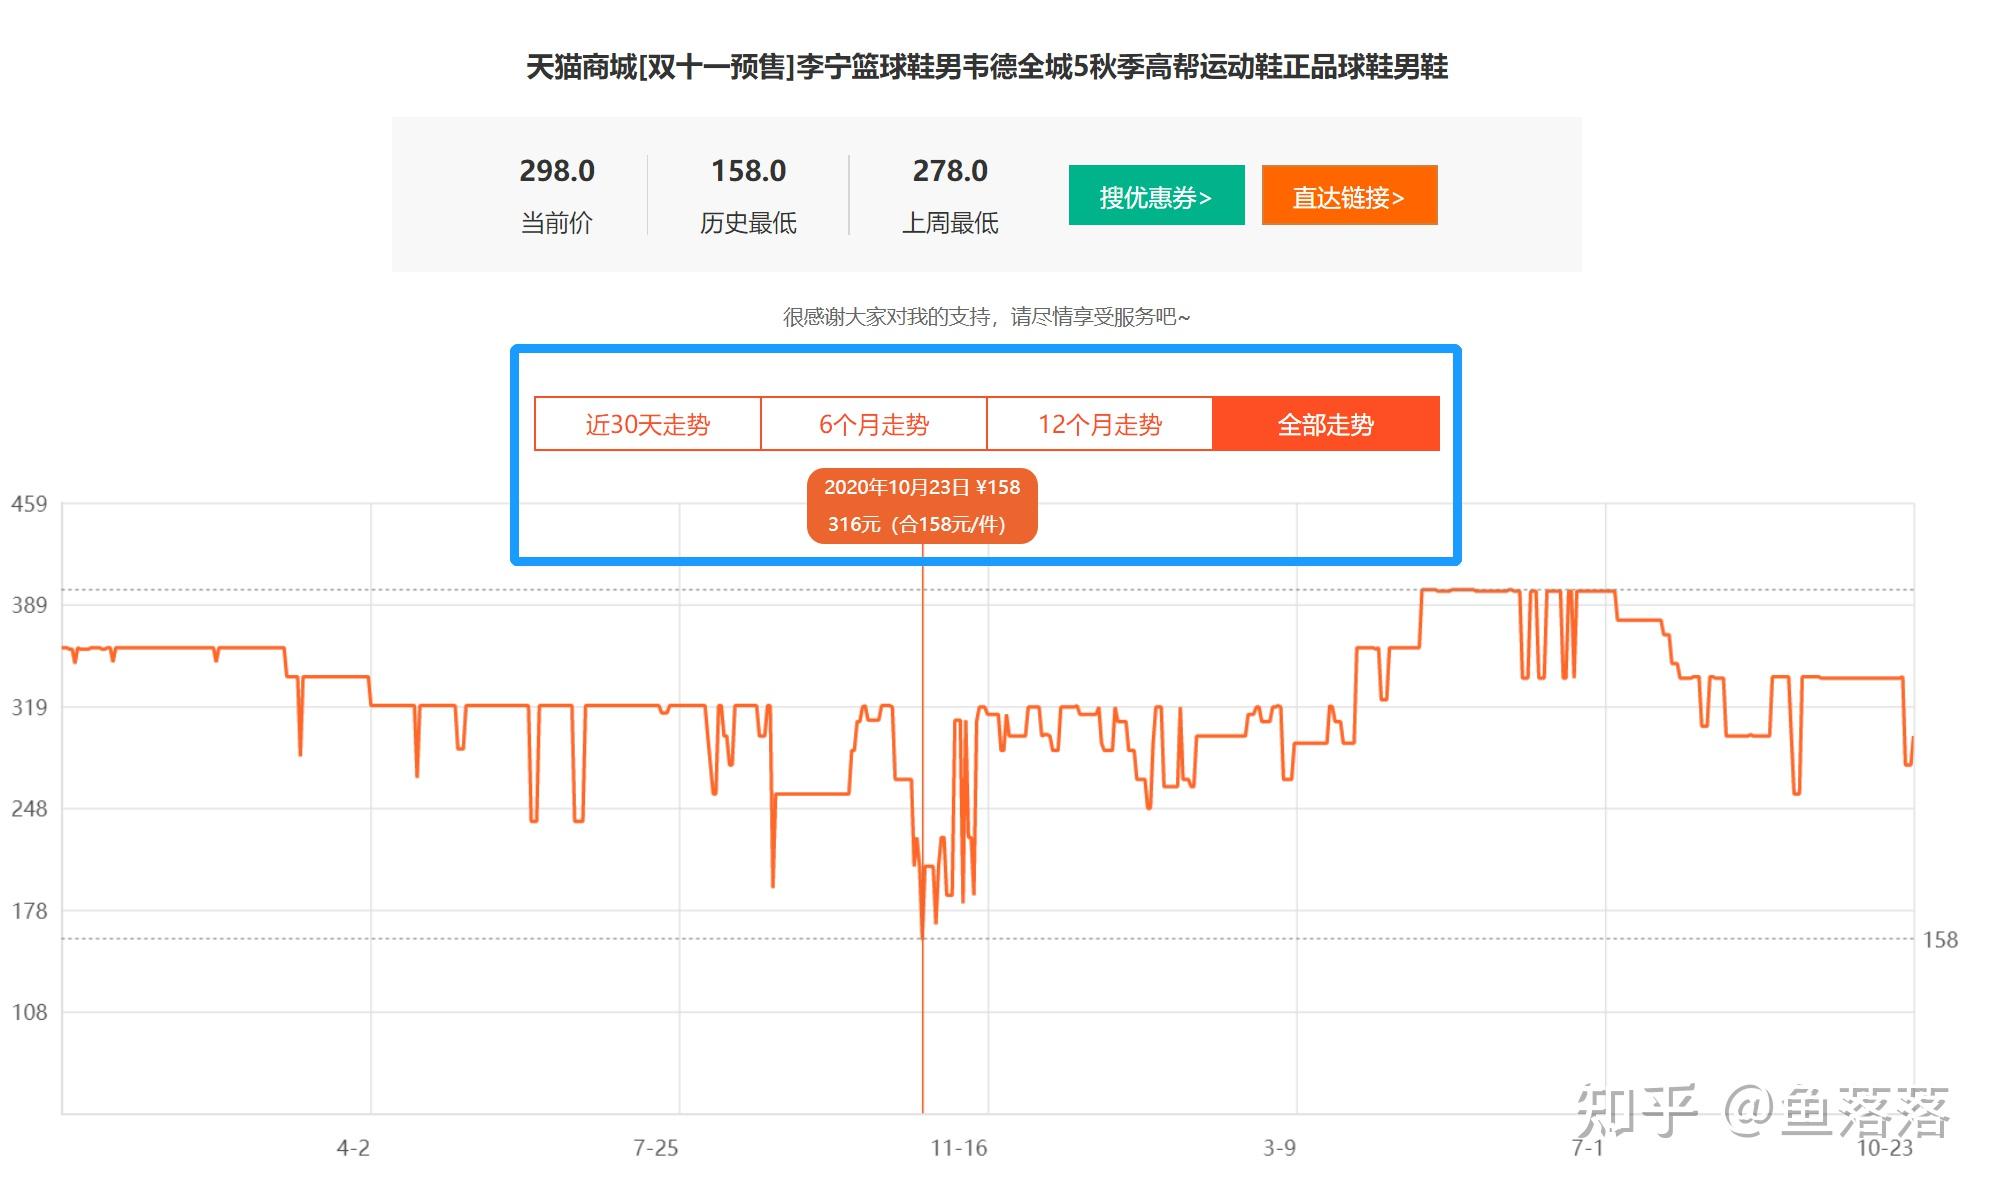
Task: Click the 当前价 label
Action: coord(557,223)
